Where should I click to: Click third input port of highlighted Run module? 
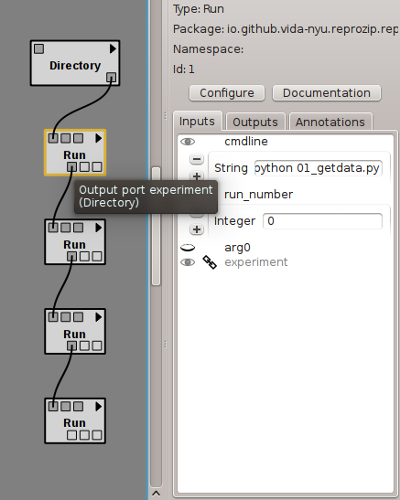point(78,138)
